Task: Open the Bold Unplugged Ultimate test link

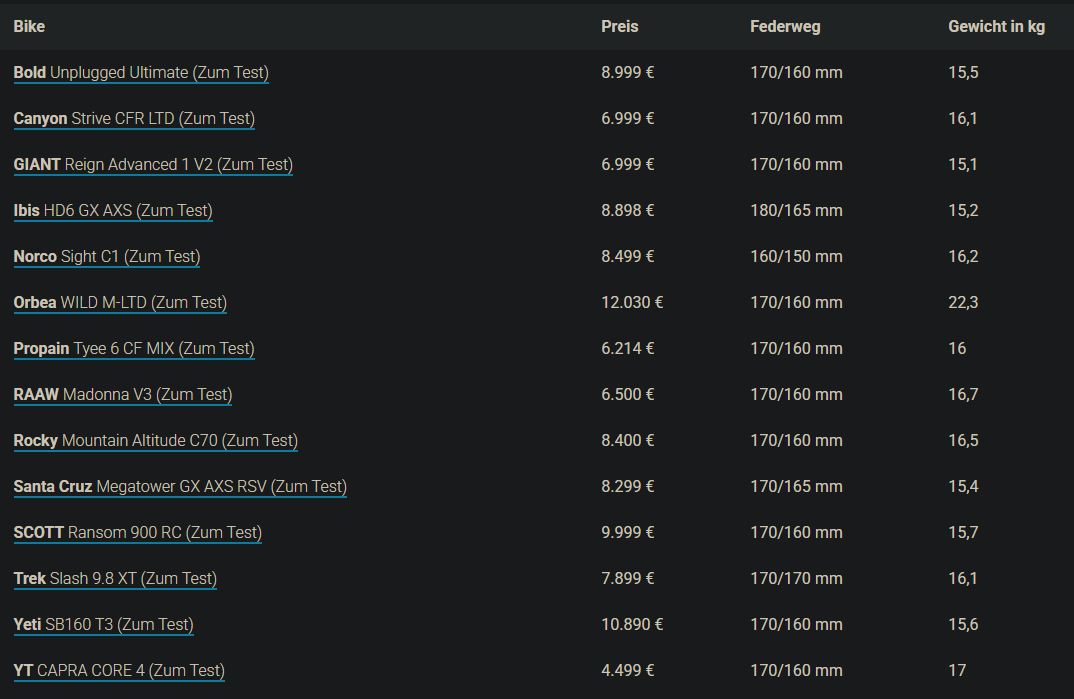Action: (x=141, y=73)
